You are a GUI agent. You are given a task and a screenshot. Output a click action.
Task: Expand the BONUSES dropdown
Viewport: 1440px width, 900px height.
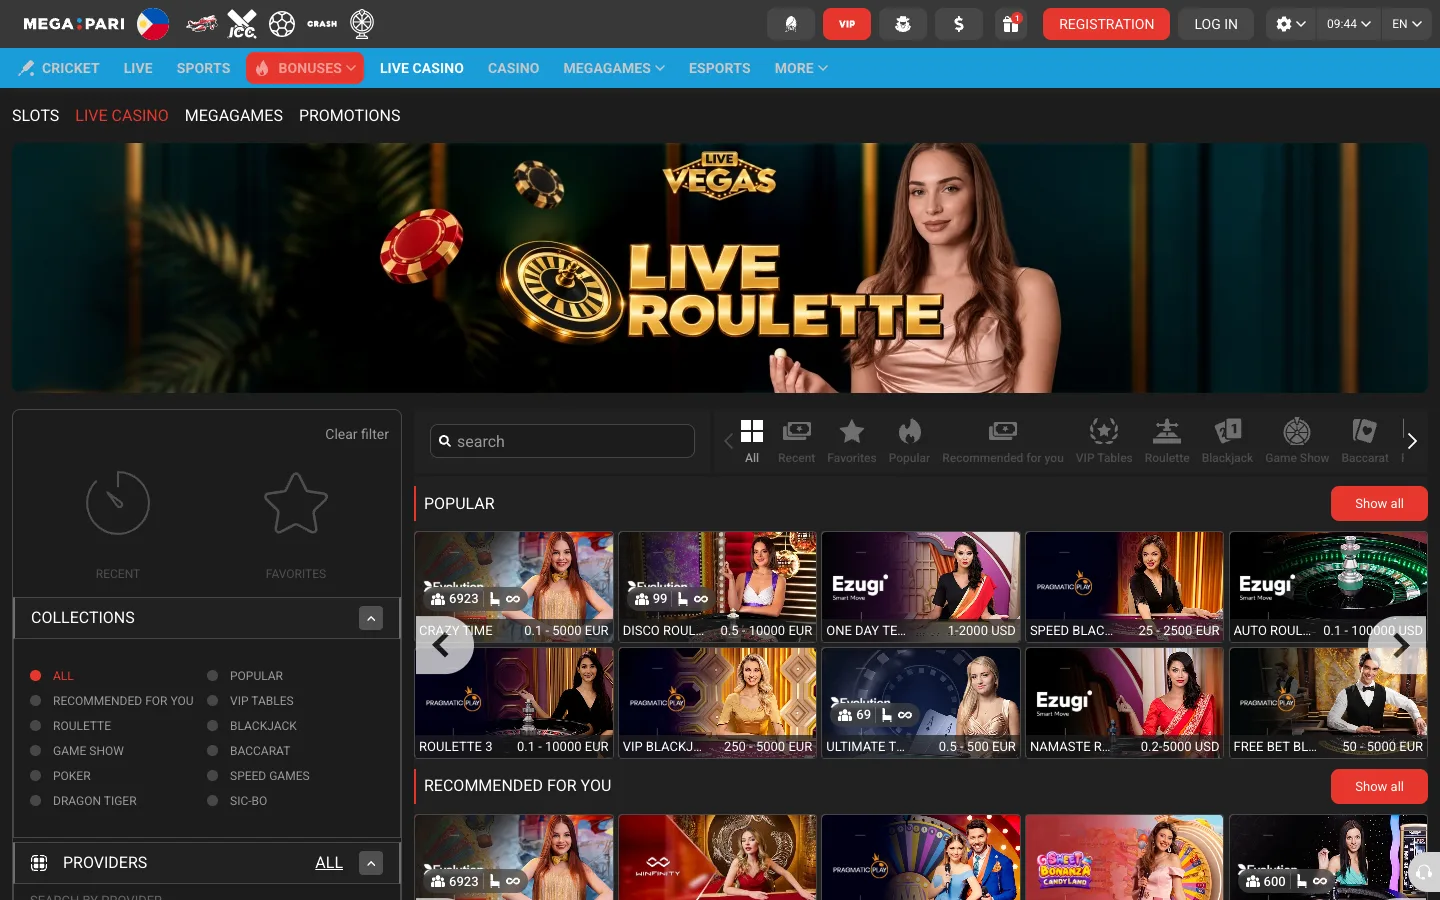tap(305, 68)
